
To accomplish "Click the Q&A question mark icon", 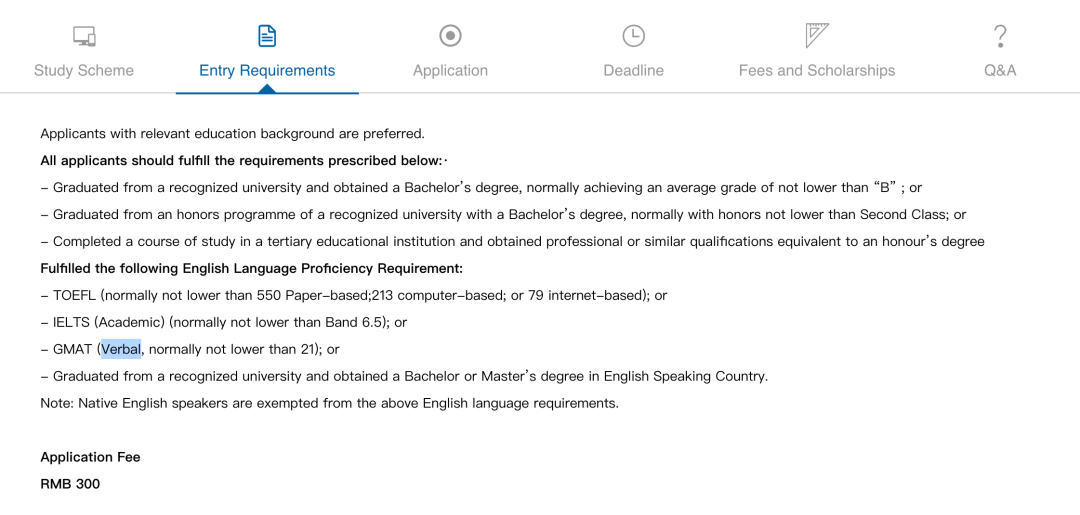I will [x=1000, y=36].
